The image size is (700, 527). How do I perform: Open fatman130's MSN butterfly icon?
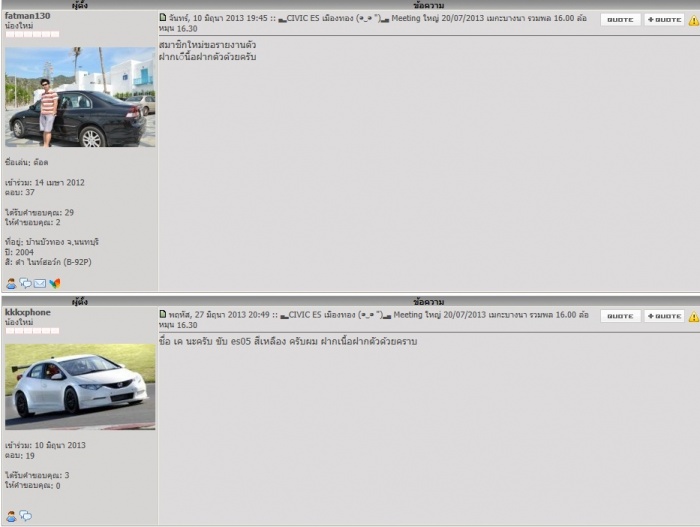click(54, 284)
